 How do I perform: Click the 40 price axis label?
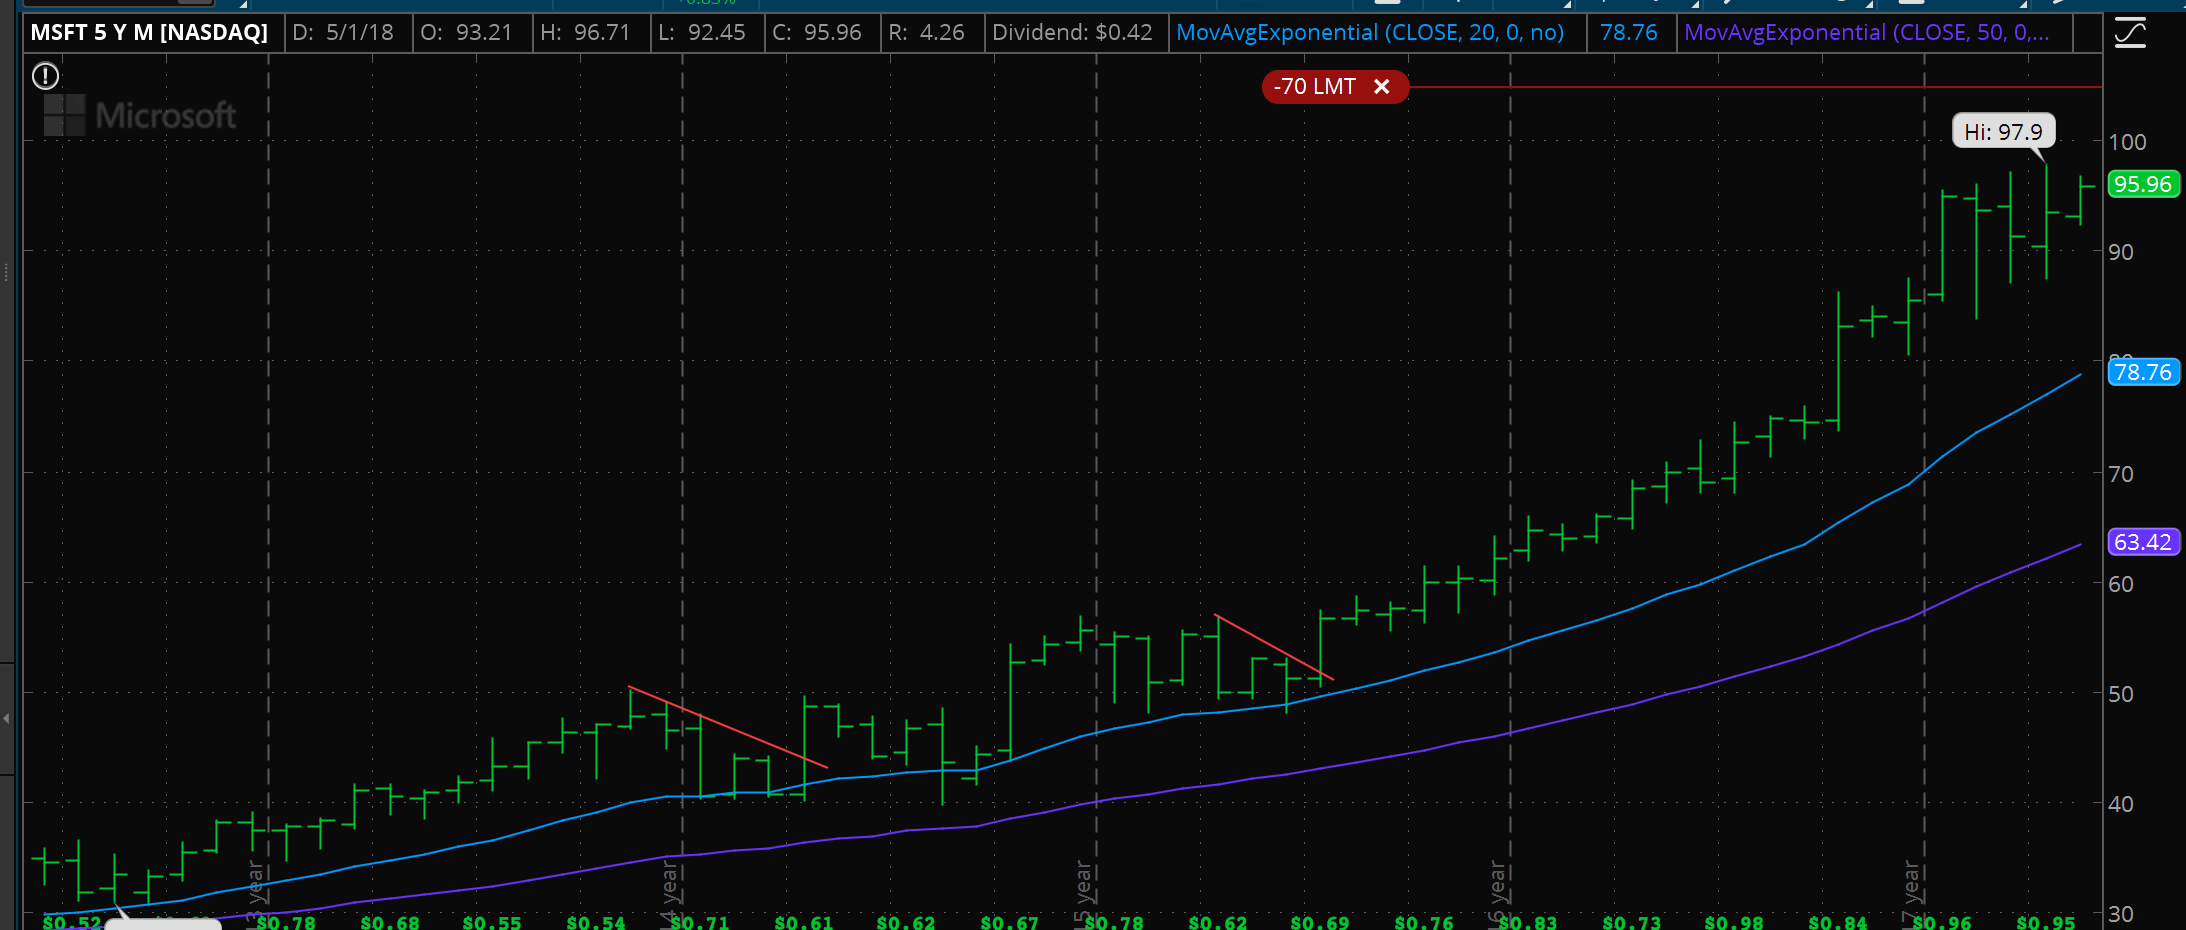click(2121, 804)
